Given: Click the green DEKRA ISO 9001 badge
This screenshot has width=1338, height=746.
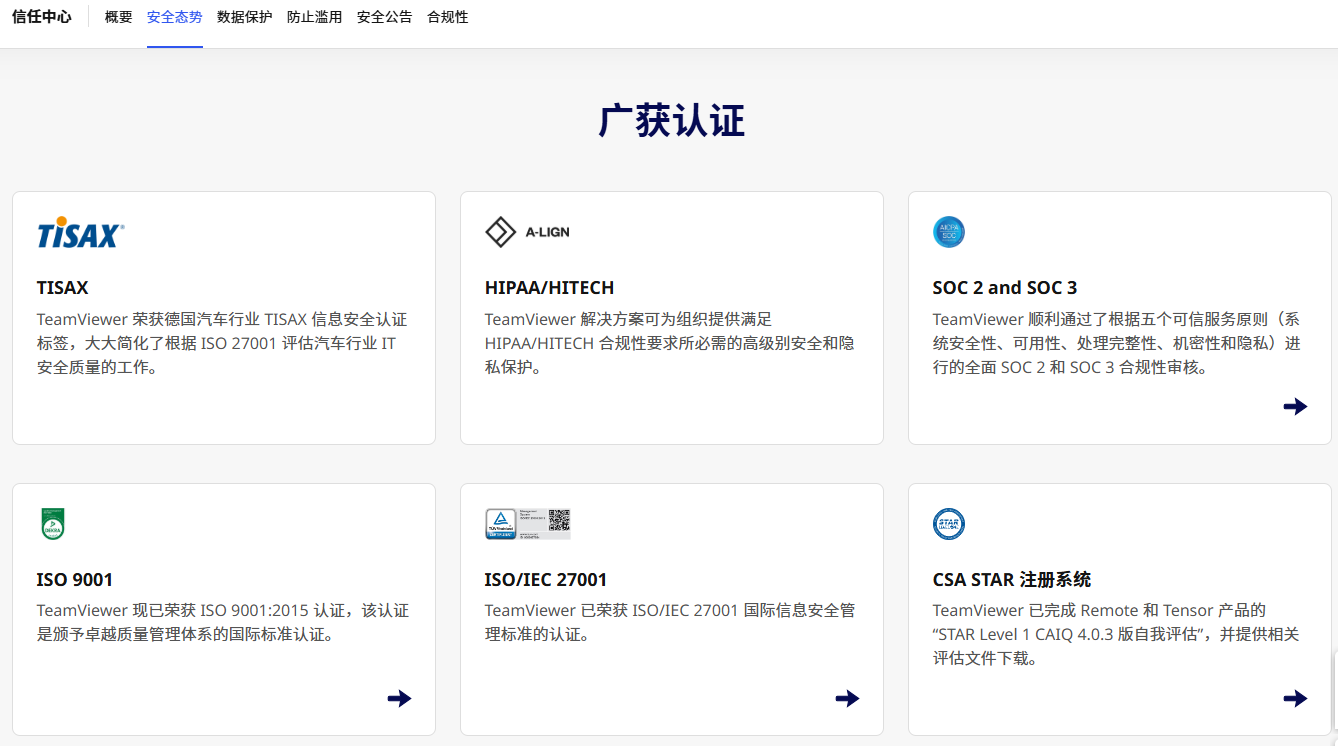Looking at the screenshot, I should click(x=52, y=524).
